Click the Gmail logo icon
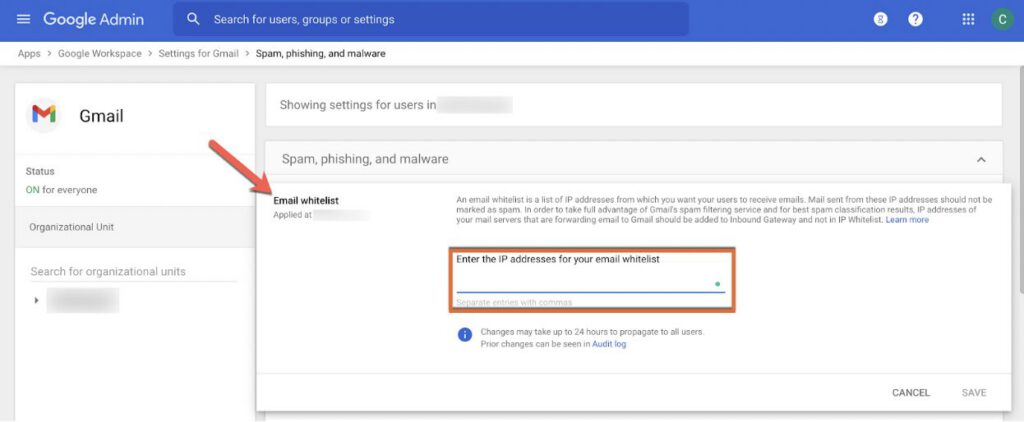The width and height of the screenshot is (1024, 422). [44, 115]
